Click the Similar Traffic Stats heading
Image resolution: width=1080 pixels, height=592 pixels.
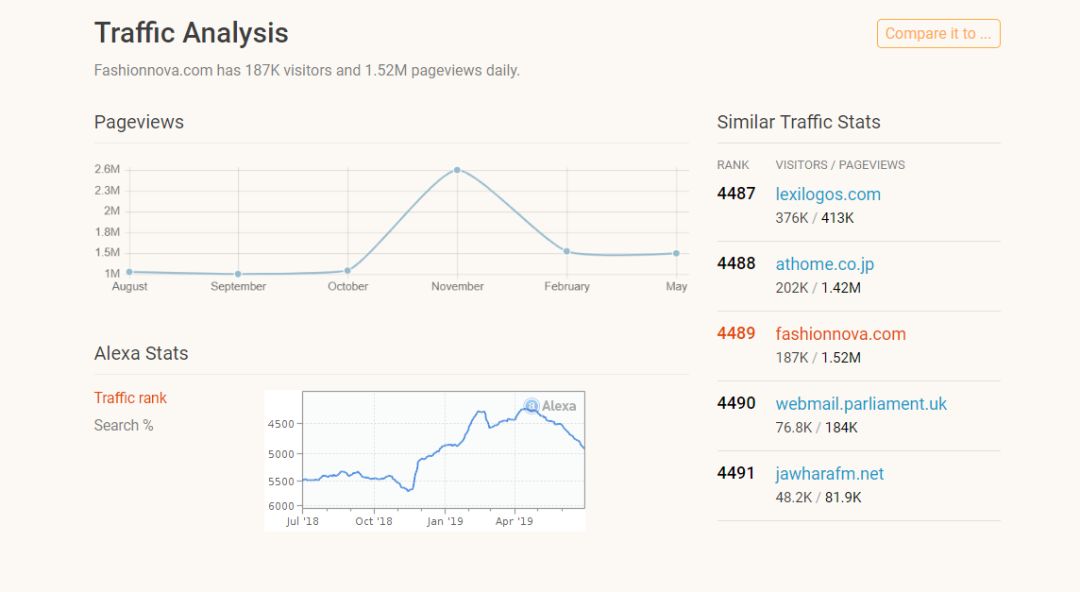[x=798, y=122]
